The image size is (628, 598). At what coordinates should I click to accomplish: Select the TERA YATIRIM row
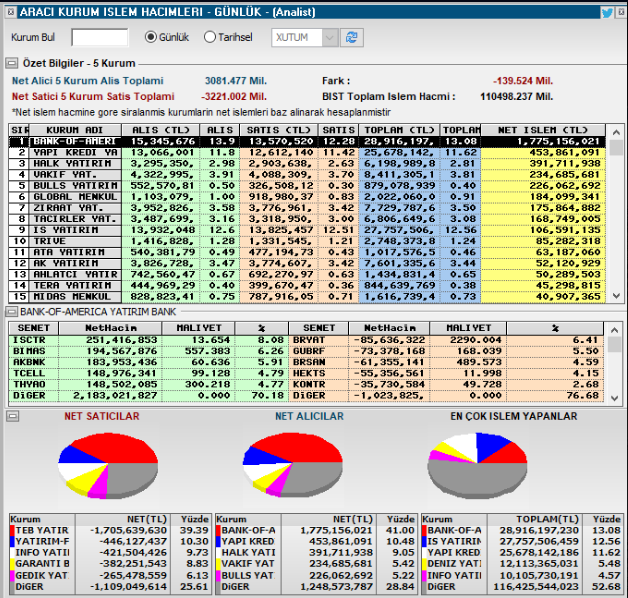307,286
